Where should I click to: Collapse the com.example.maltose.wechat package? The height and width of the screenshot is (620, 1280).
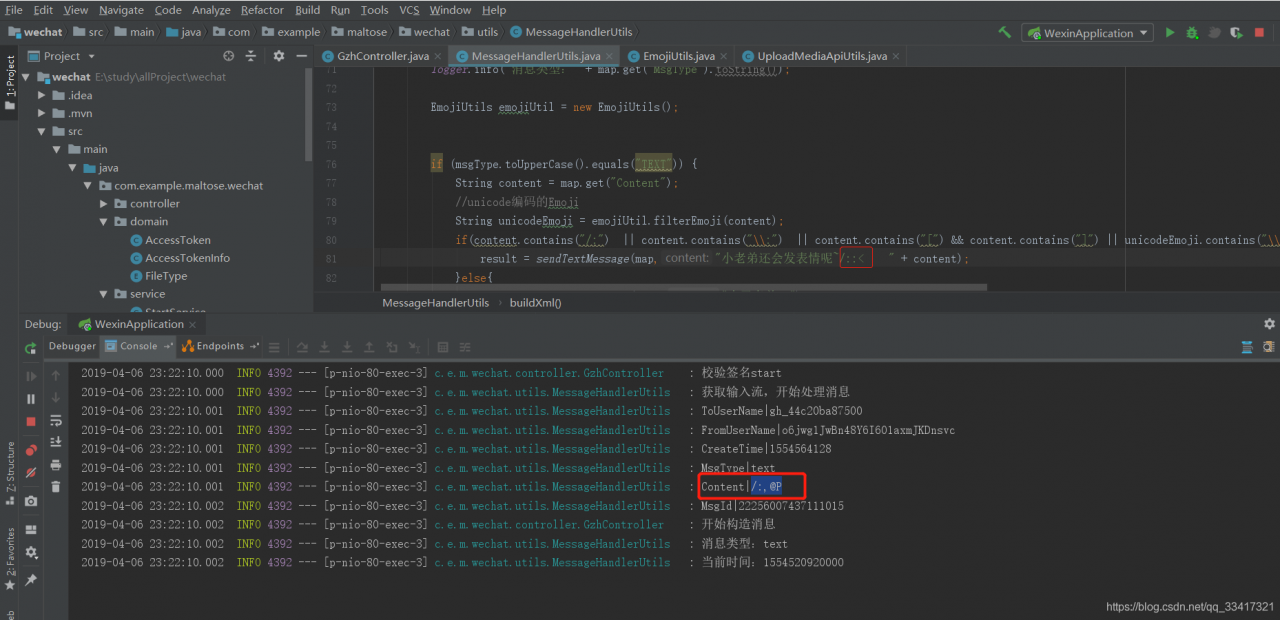(89, 185)
